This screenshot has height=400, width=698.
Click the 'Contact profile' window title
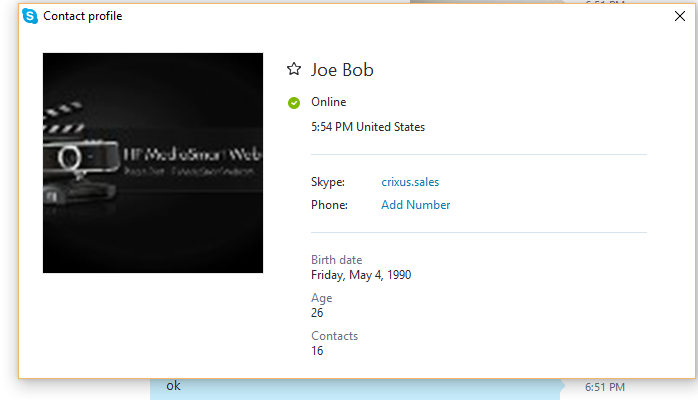click(82, 16)
